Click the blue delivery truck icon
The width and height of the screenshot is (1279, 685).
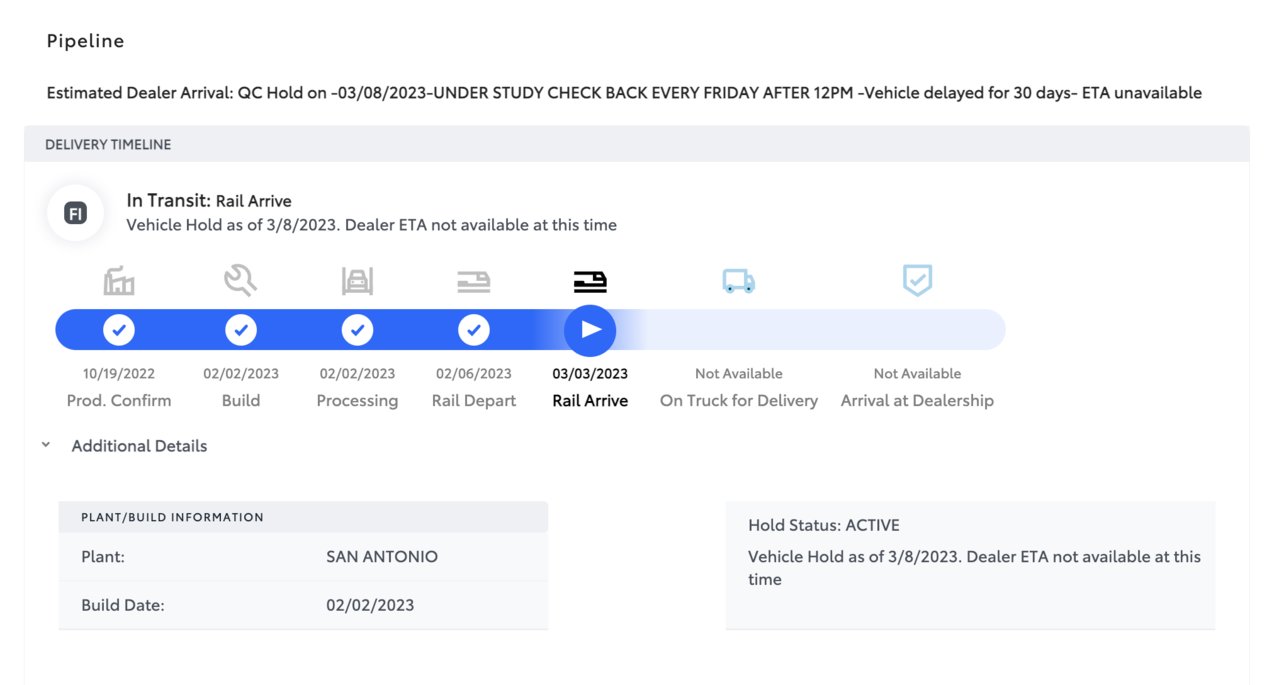coord(739,282)
